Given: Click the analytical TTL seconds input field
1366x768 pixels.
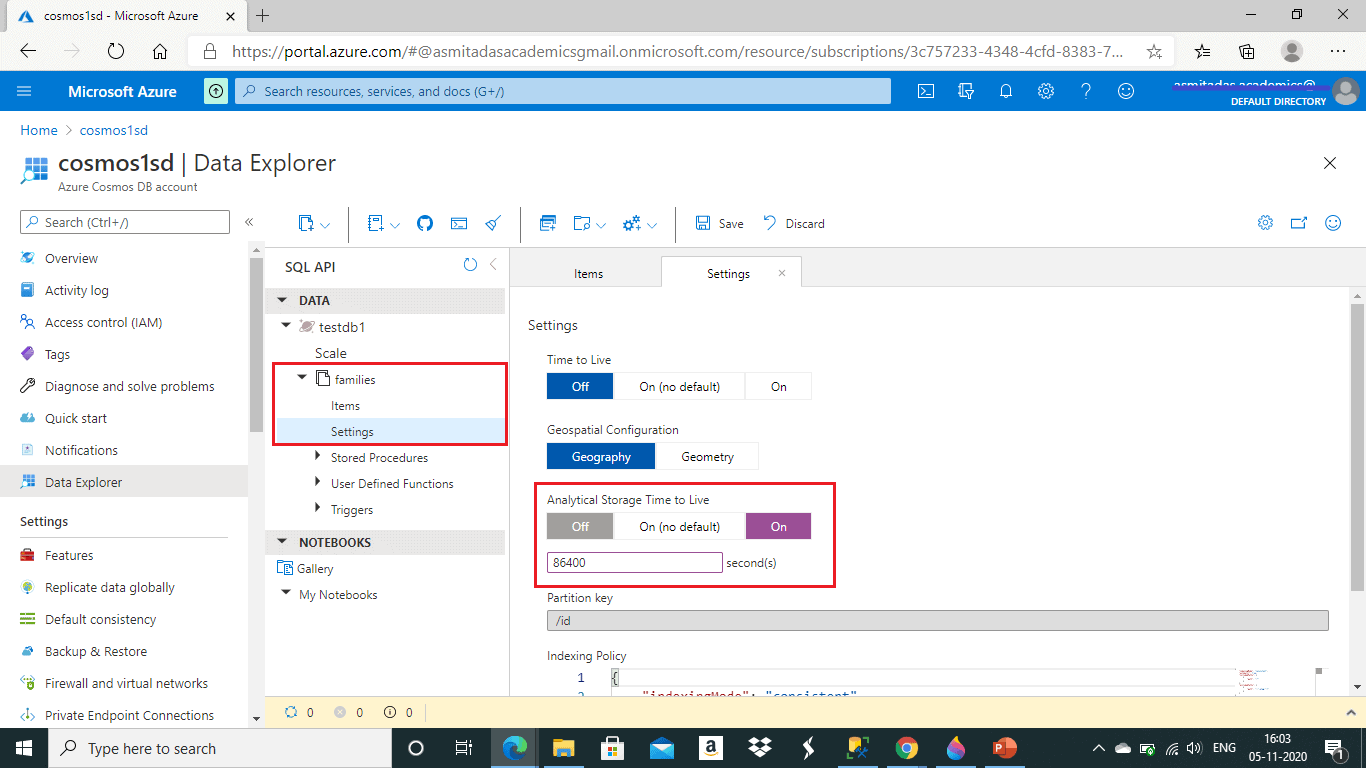Looking at the screenshot, I should (634, 563).
